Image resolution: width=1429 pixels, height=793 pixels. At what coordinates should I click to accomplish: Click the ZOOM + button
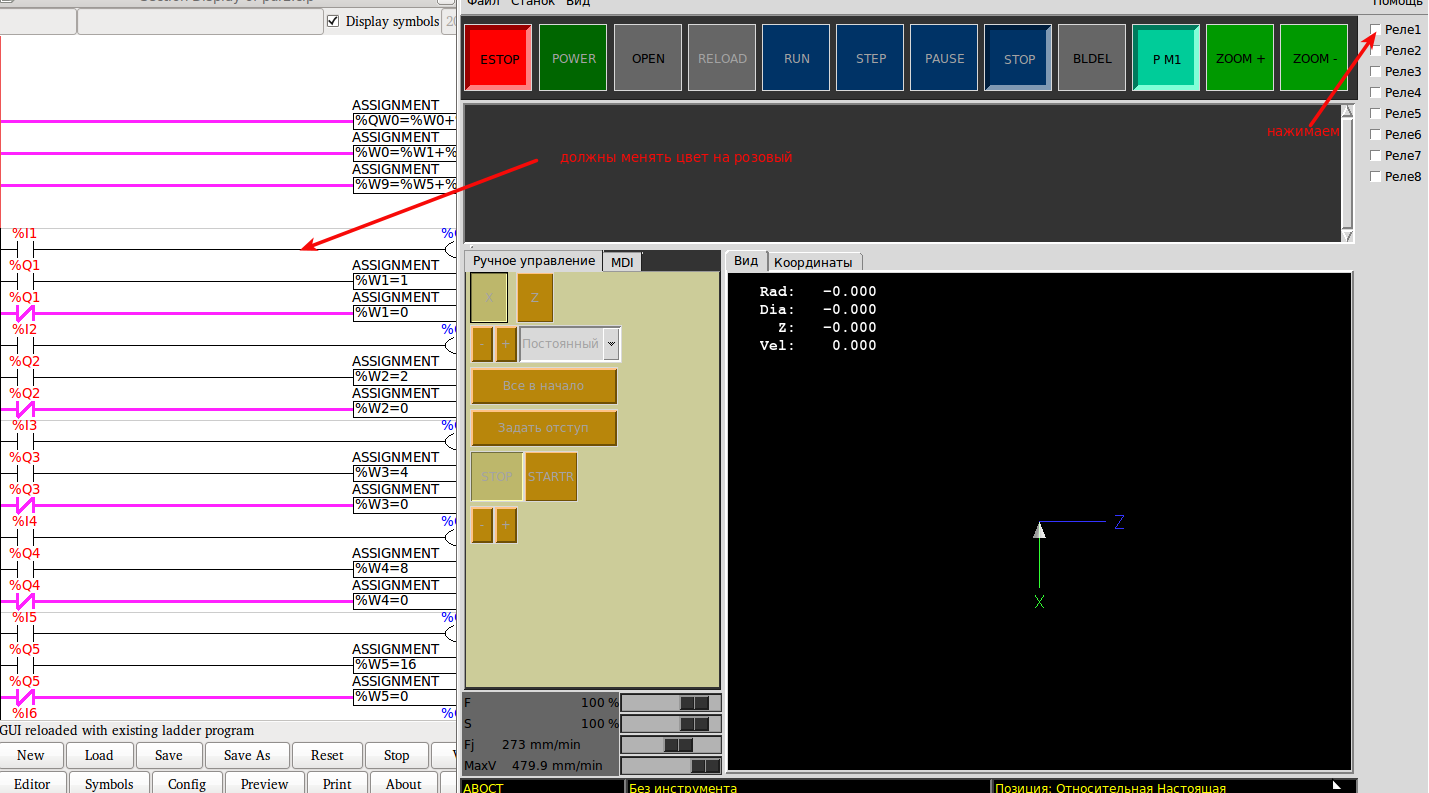(1241, 59)
